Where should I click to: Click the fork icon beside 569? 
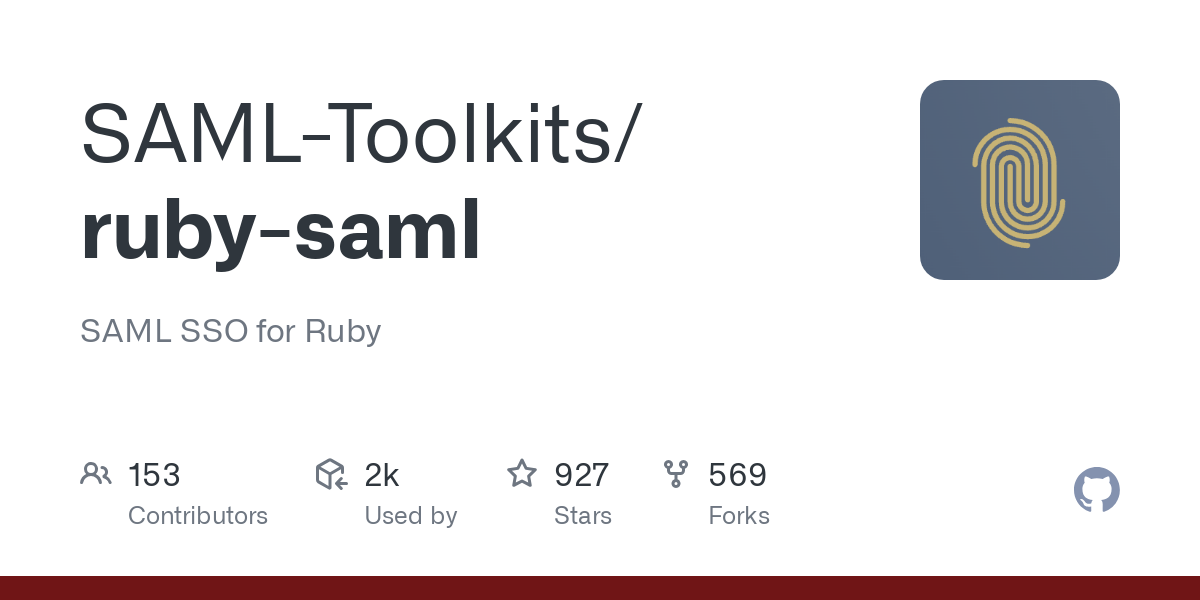[x=676, y=474]
